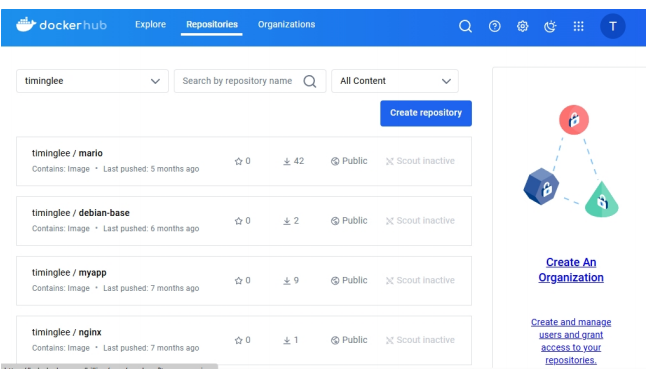Viewport: 651px width, 369px height.
Task: Click the Public globe icon for mario
Action: [335, 161]
